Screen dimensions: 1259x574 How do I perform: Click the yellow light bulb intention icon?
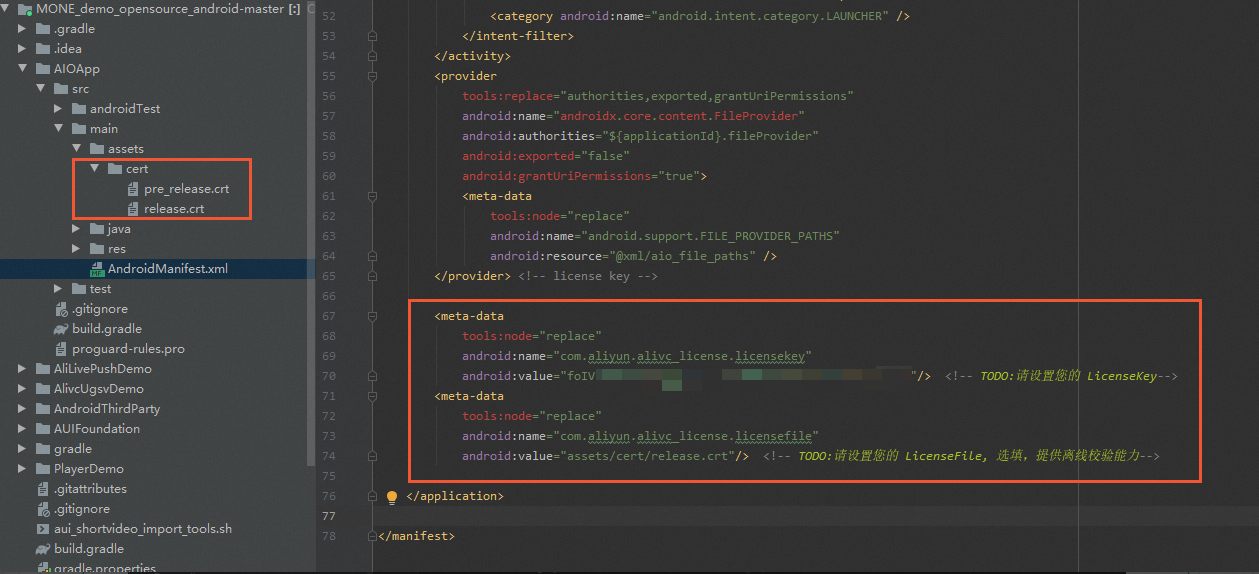point(392,497)
